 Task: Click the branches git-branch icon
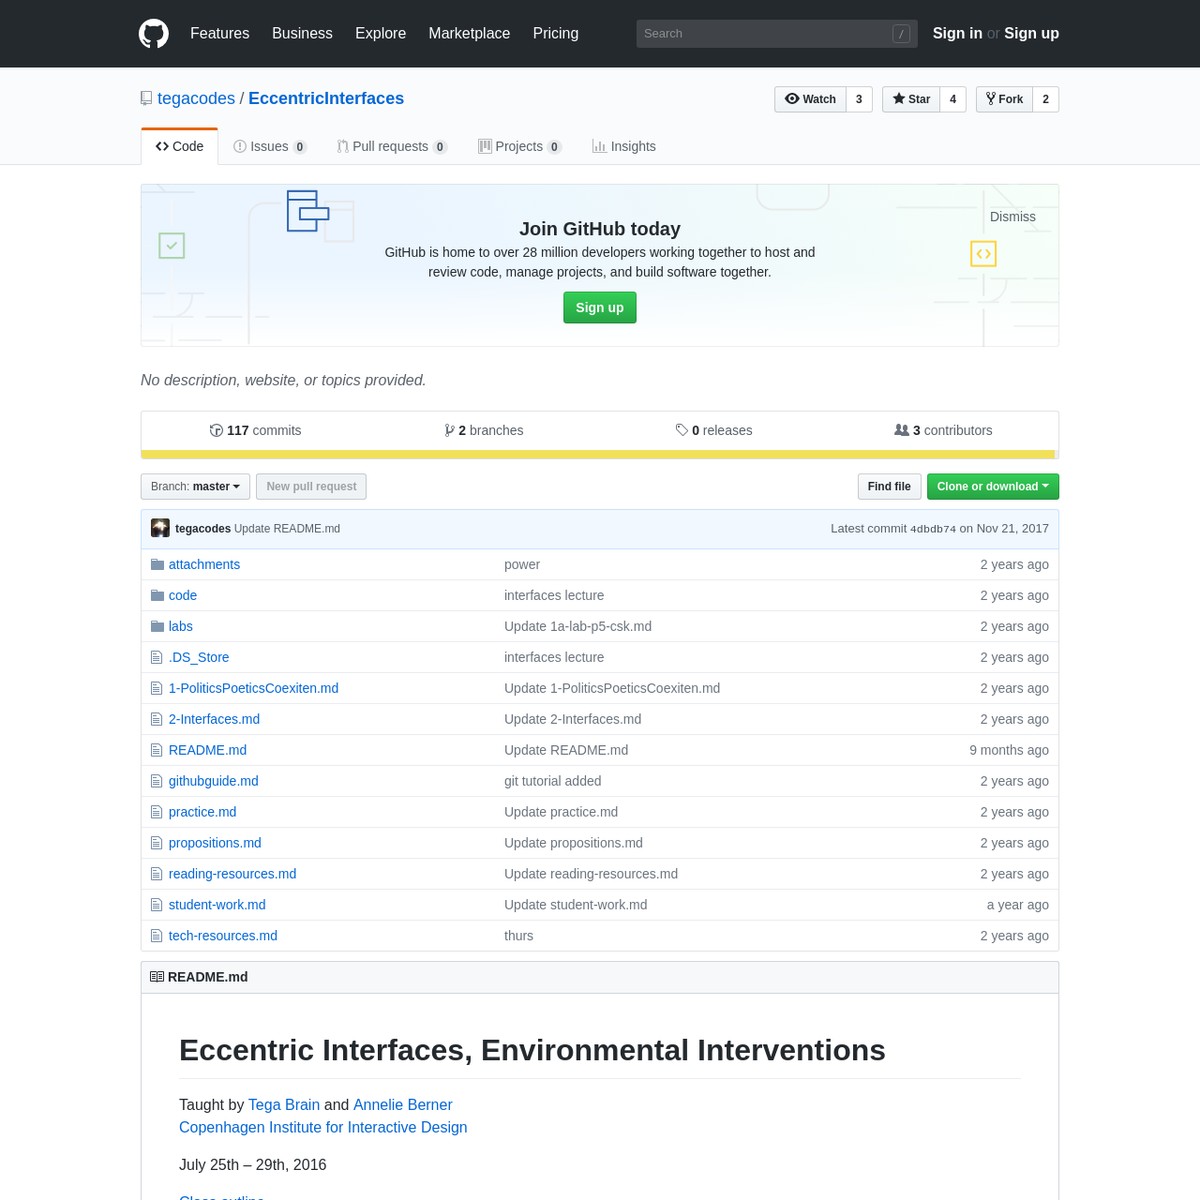pos(449,430)
